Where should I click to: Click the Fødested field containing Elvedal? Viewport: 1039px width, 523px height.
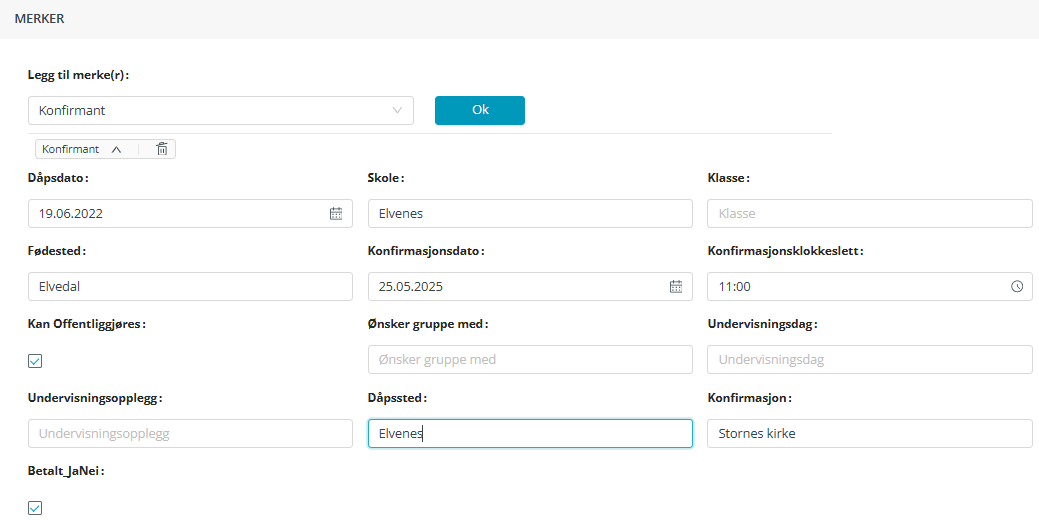click(190, 286)
